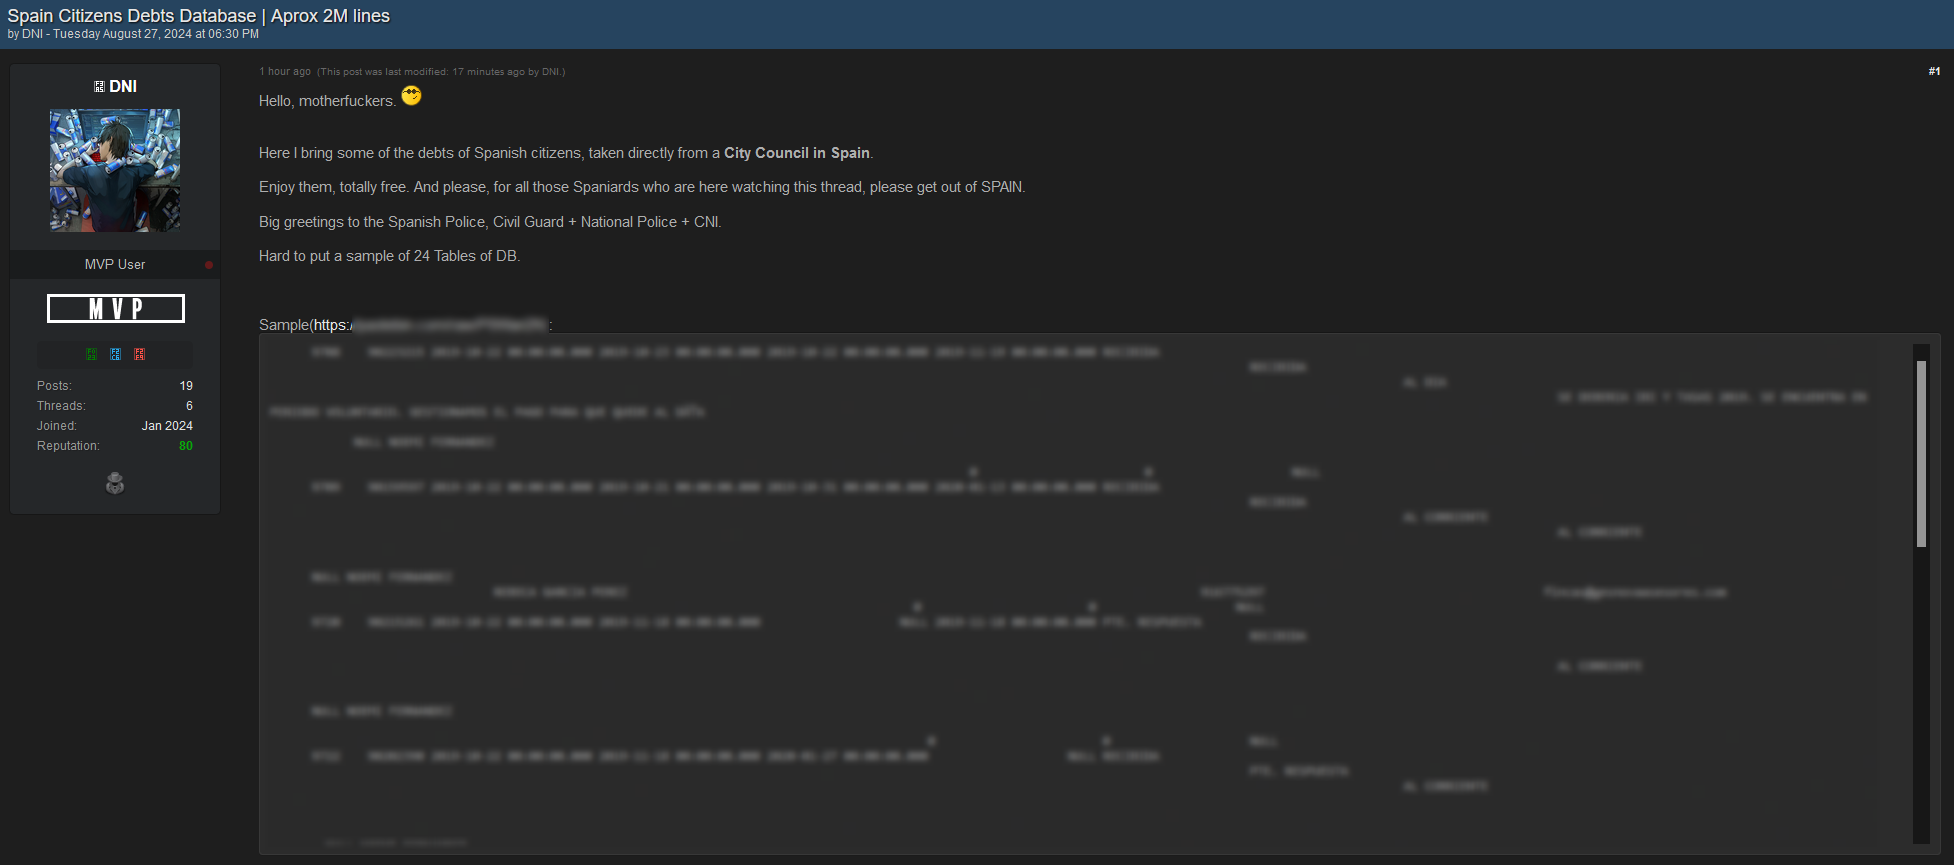This screenshot has height=865, width=1954.
Task: Click the blurred sample paste URL
Action: [448, 325]
